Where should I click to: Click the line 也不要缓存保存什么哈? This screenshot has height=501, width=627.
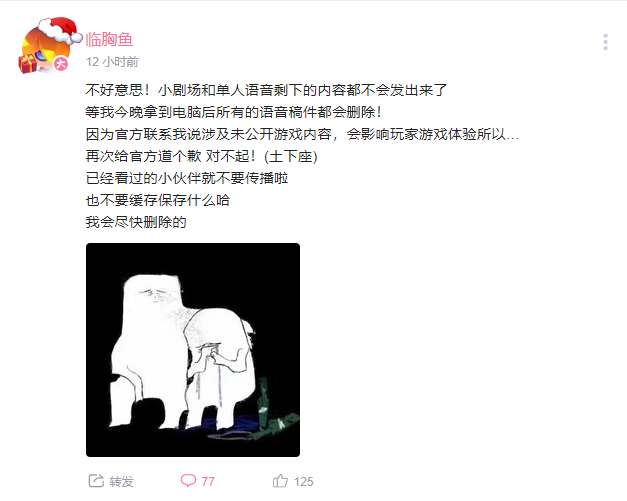pyautogui.click(x=158, y=200)
